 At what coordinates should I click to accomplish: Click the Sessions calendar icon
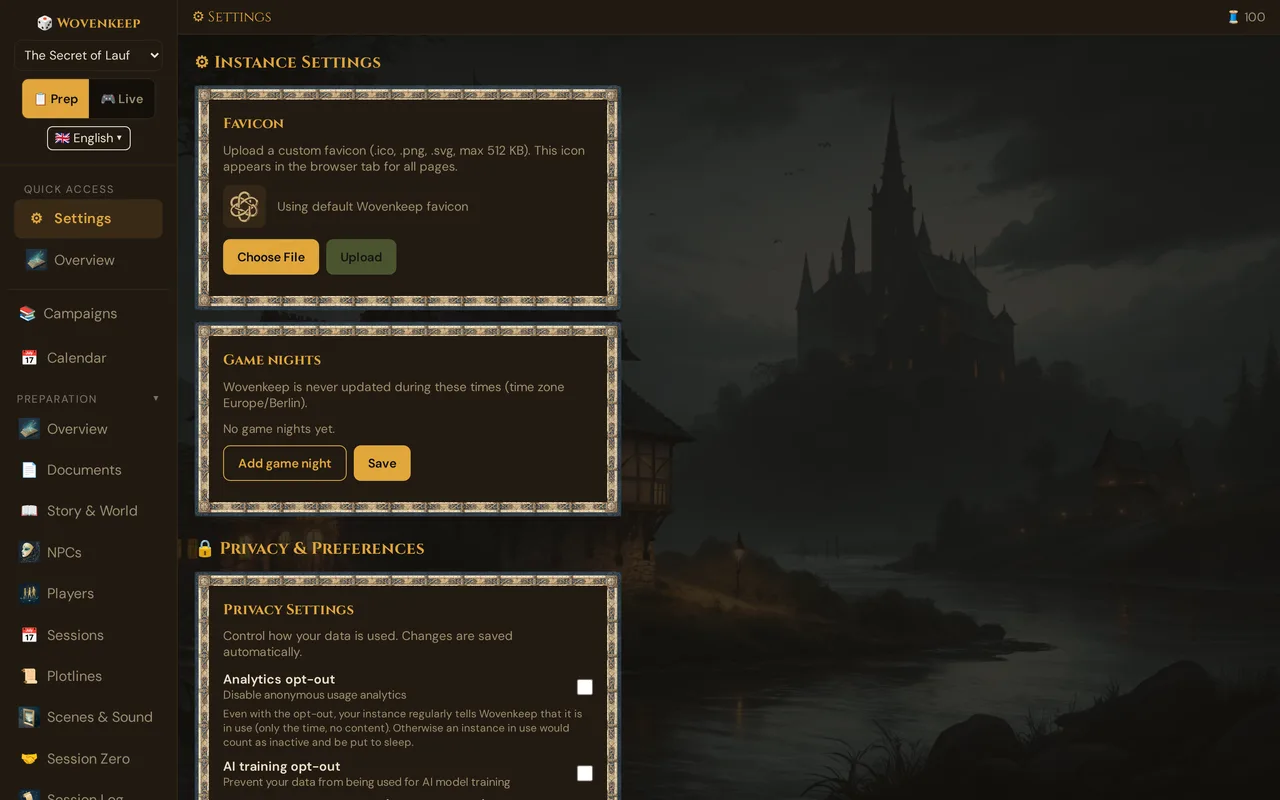[29, 635]
